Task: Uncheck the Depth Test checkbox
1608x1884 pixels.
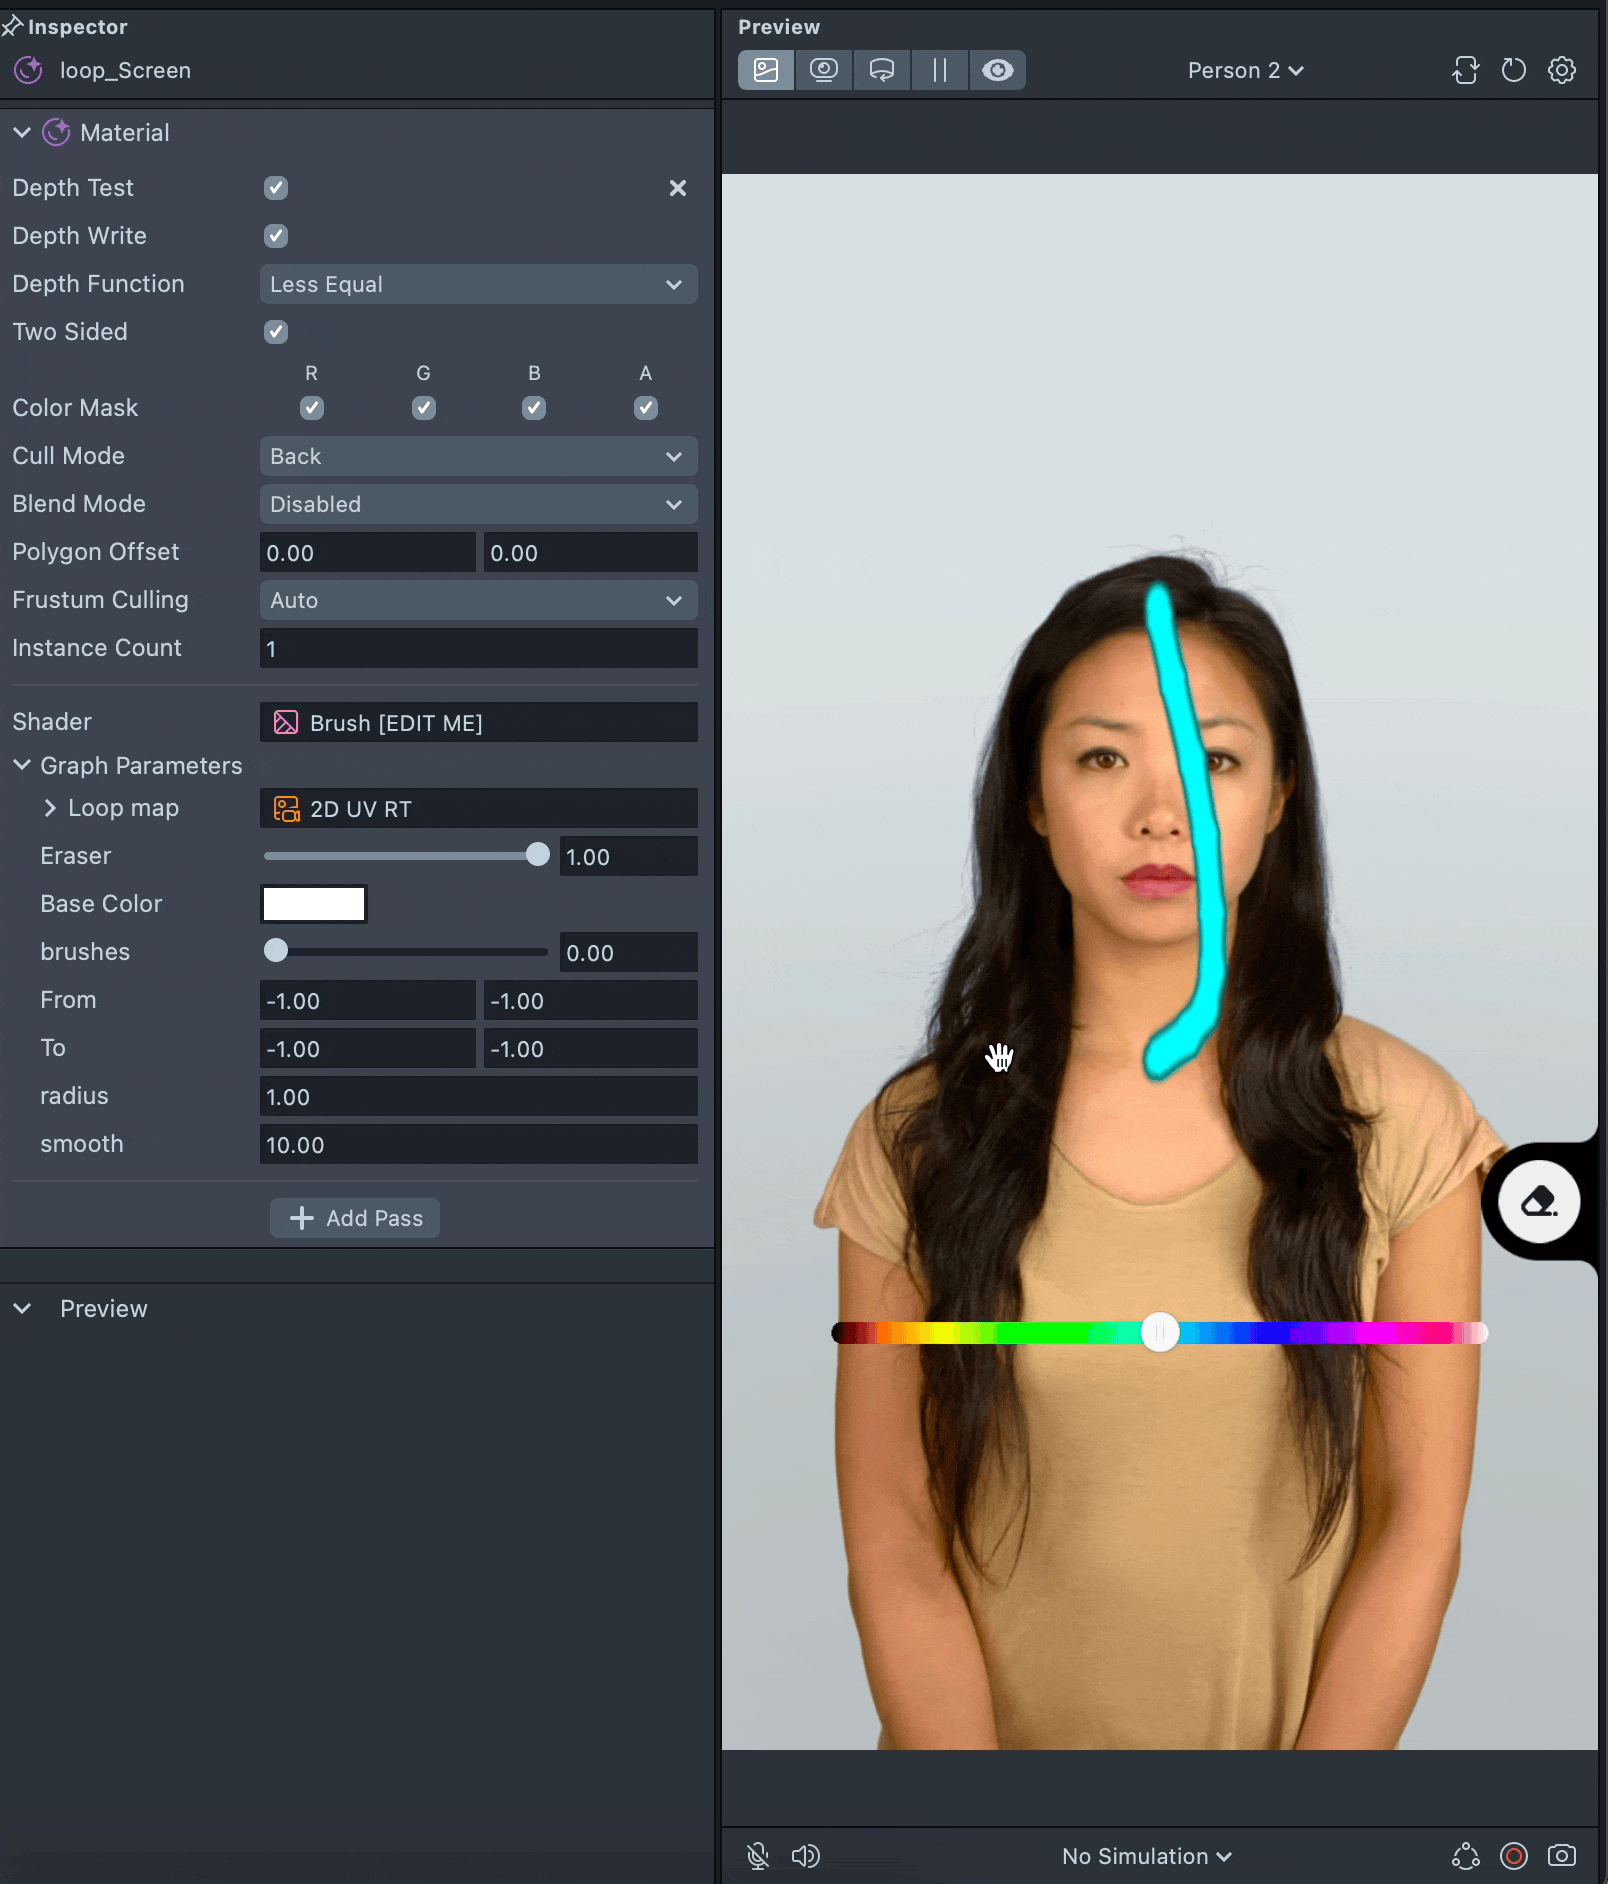Action: 276,188
